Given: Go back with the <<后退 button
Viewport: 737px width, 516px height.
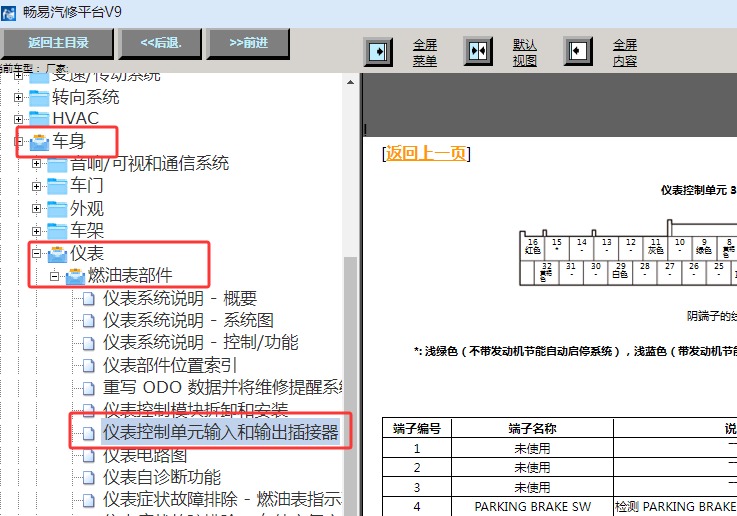Looking at the screenshot, I should (x=161, y=43).
